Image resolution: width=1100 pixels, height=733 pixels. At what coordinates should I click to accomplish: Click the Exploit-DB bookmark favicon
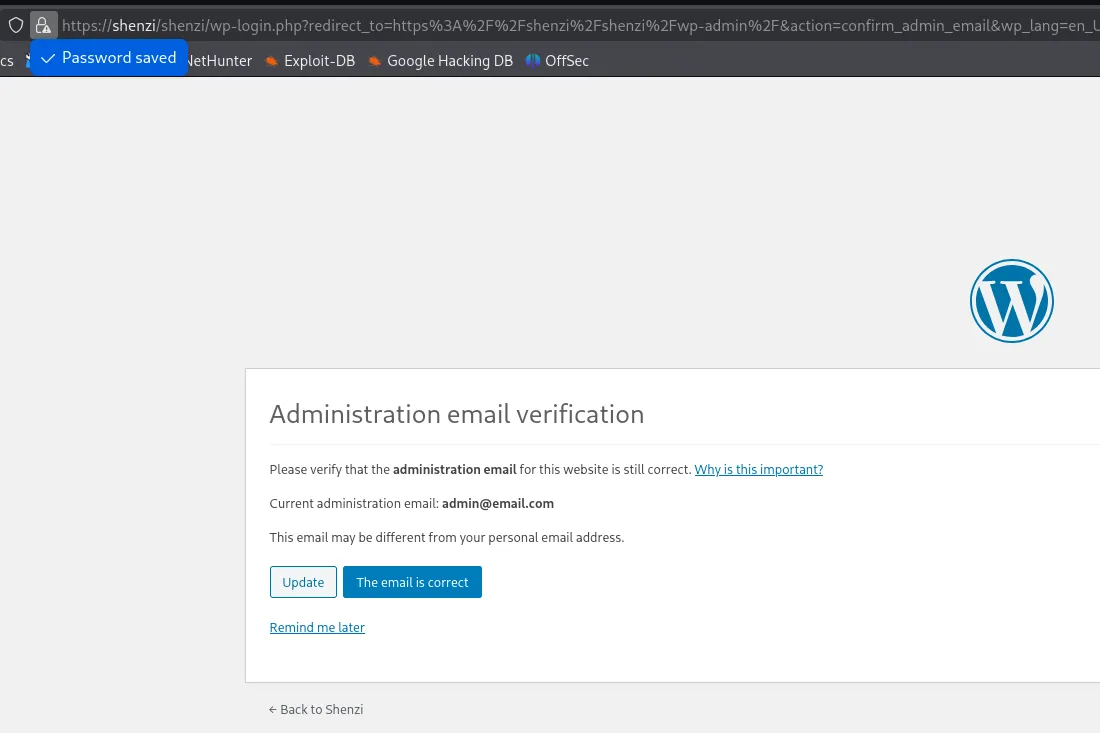(x=271, y=61)
